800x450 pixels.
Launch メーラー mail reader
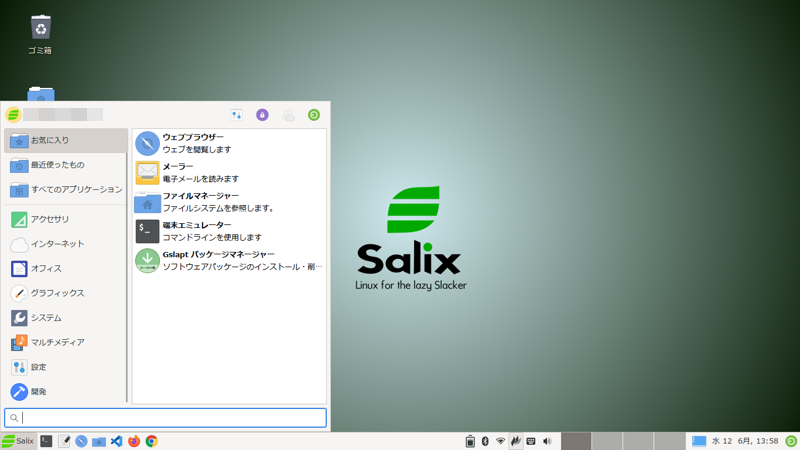(229, 172)
